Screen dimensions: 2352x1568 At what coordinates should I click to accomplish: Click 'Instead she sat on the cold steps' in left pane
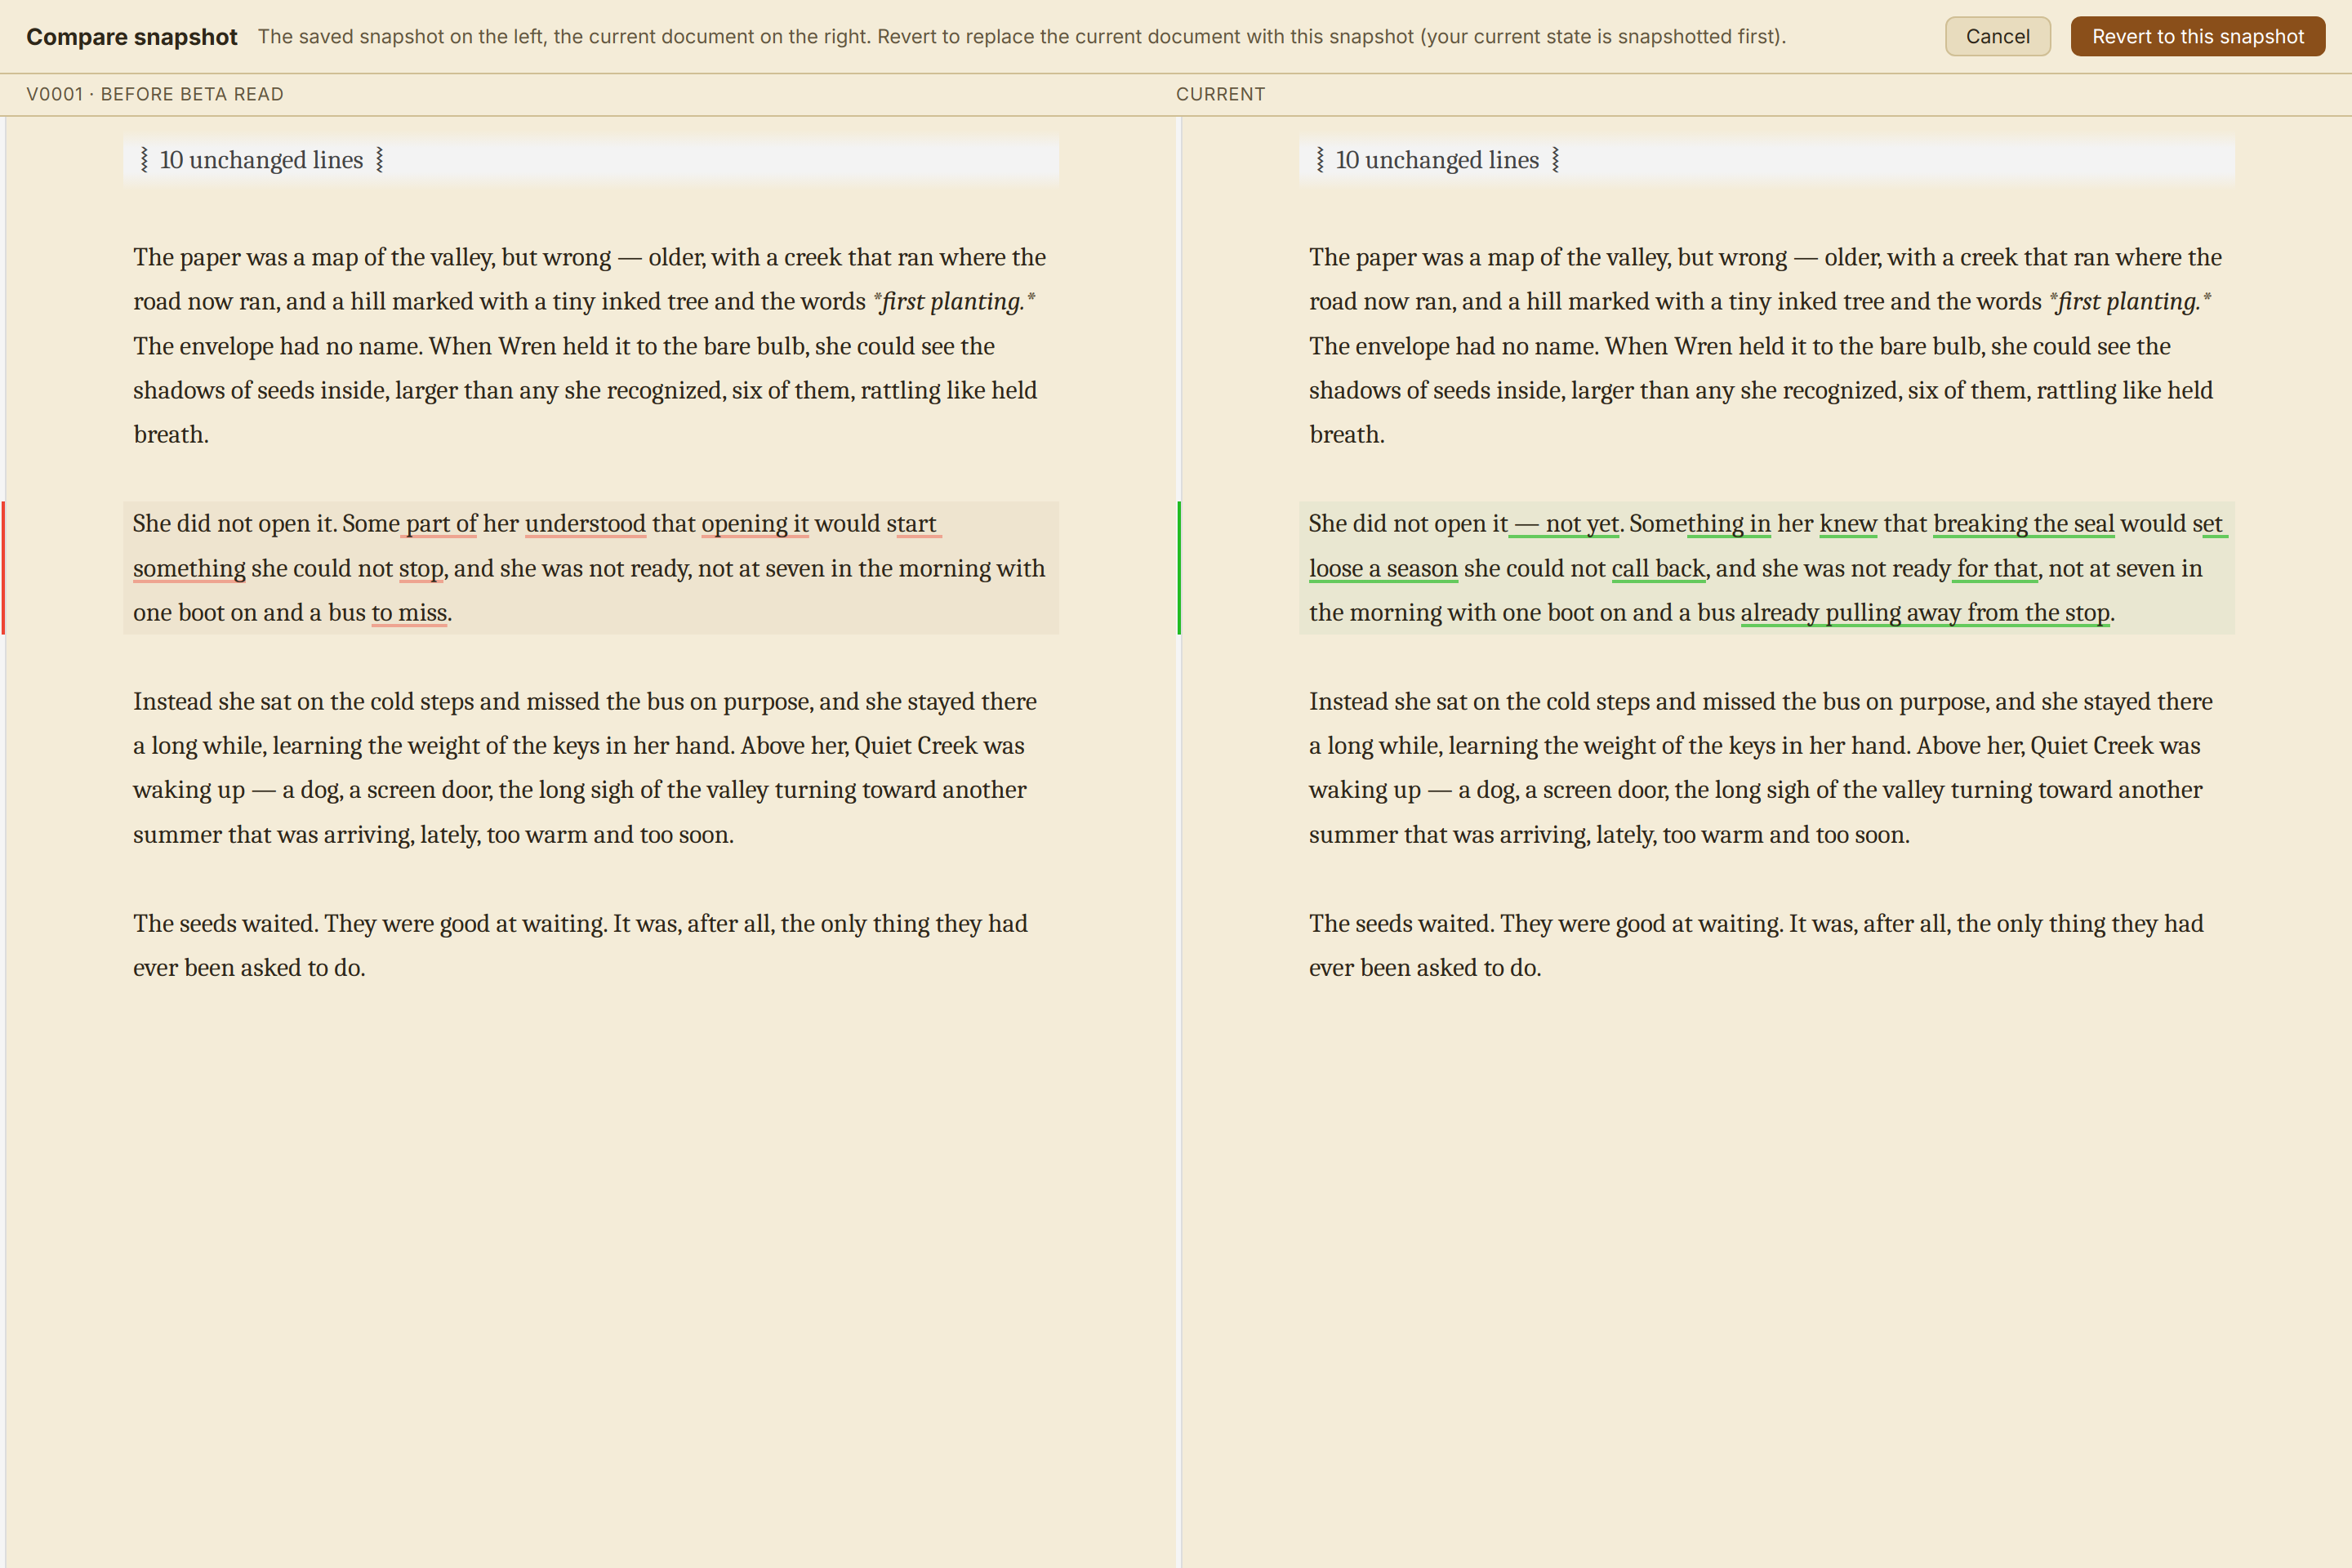point(303,702)
